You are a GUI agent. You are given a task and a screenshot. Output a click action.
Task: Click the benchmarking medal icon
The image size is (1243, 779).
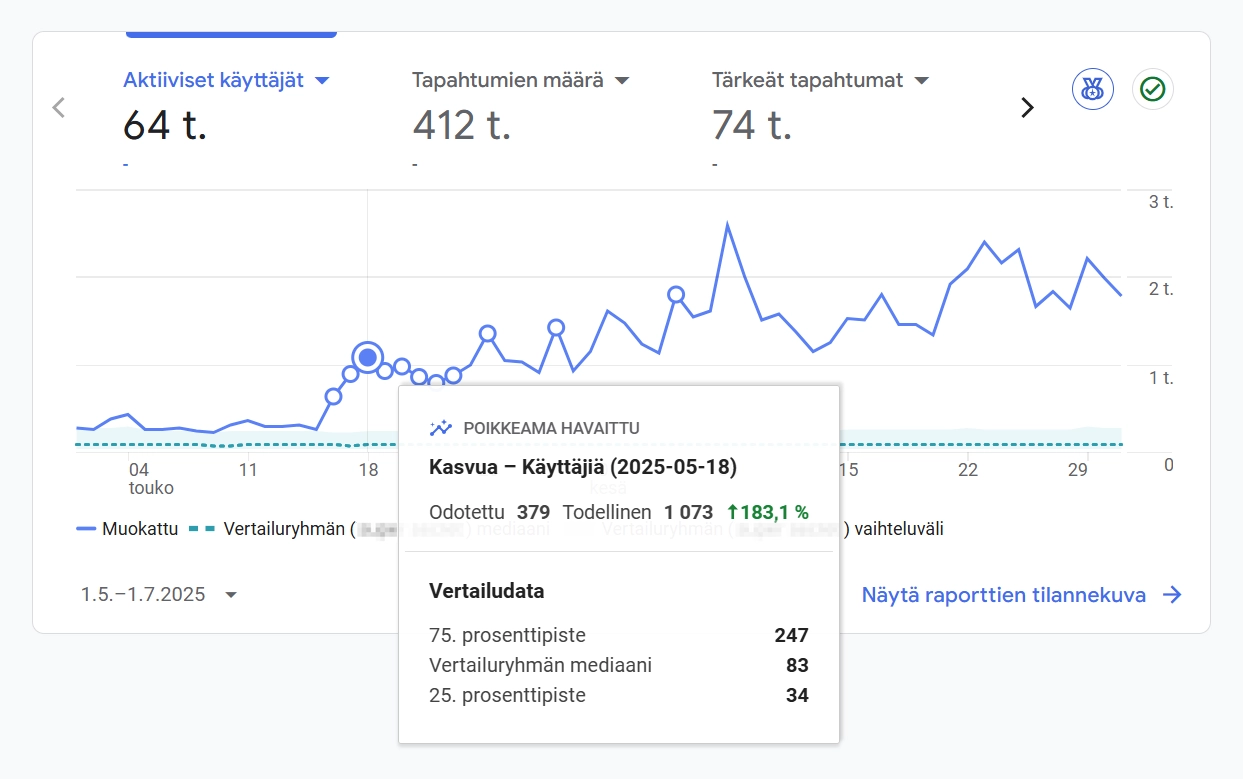(x=1092, y=89)
